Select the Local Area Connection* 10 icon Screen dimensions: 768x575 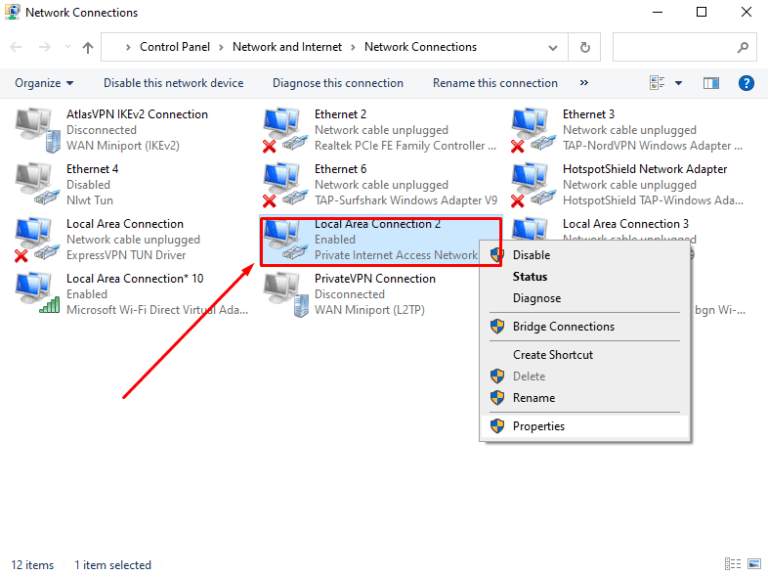point(34,294)
